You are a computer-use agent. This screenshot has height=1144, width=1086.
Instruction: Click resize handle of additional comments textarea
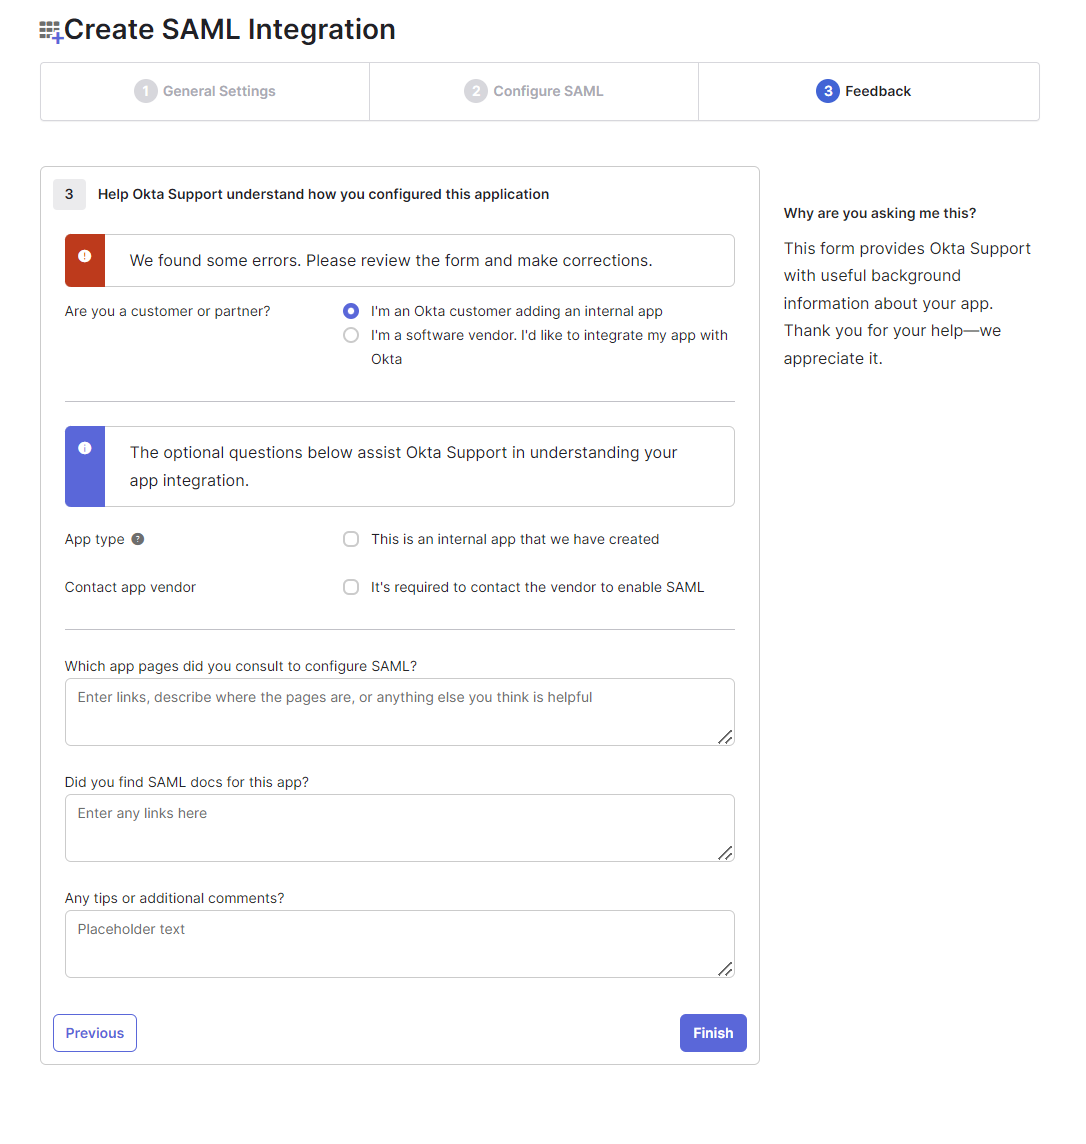(x=725, y=969)
